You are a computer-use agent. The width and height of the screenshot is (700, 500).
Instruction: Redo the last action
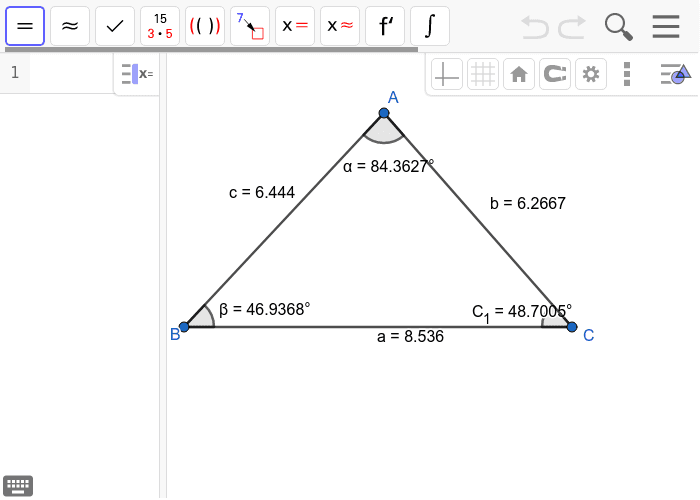tap(572, 27)
